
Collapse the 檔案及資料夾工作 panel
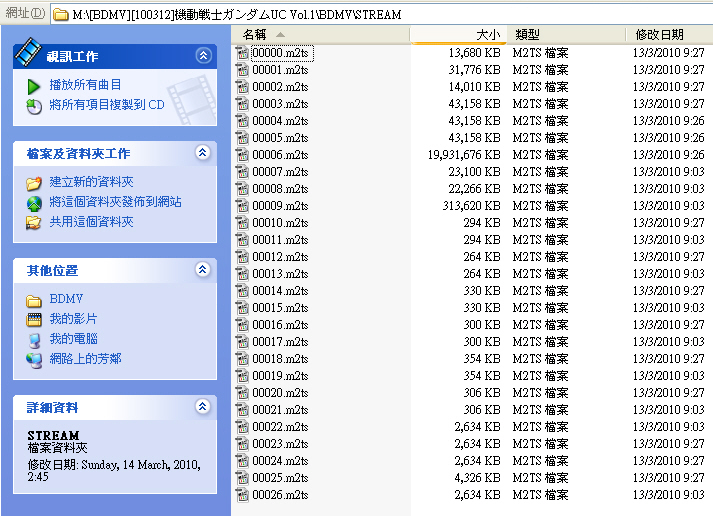(203, 152)
